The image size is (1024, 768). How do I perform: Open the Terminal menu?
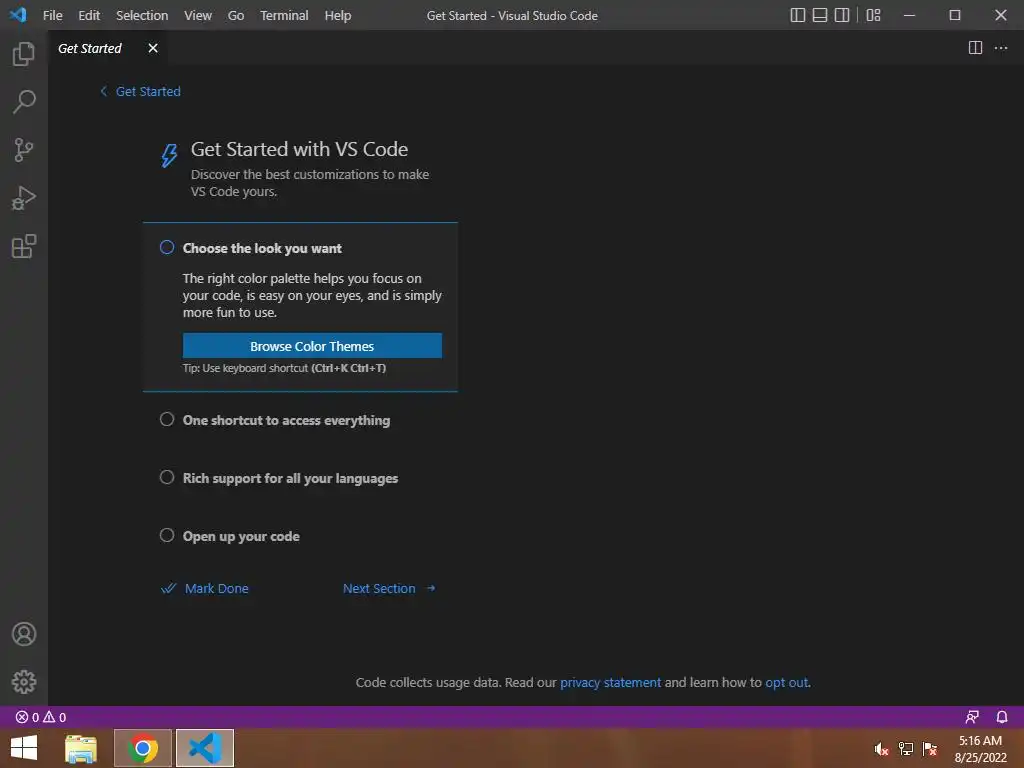pos(284,15)
